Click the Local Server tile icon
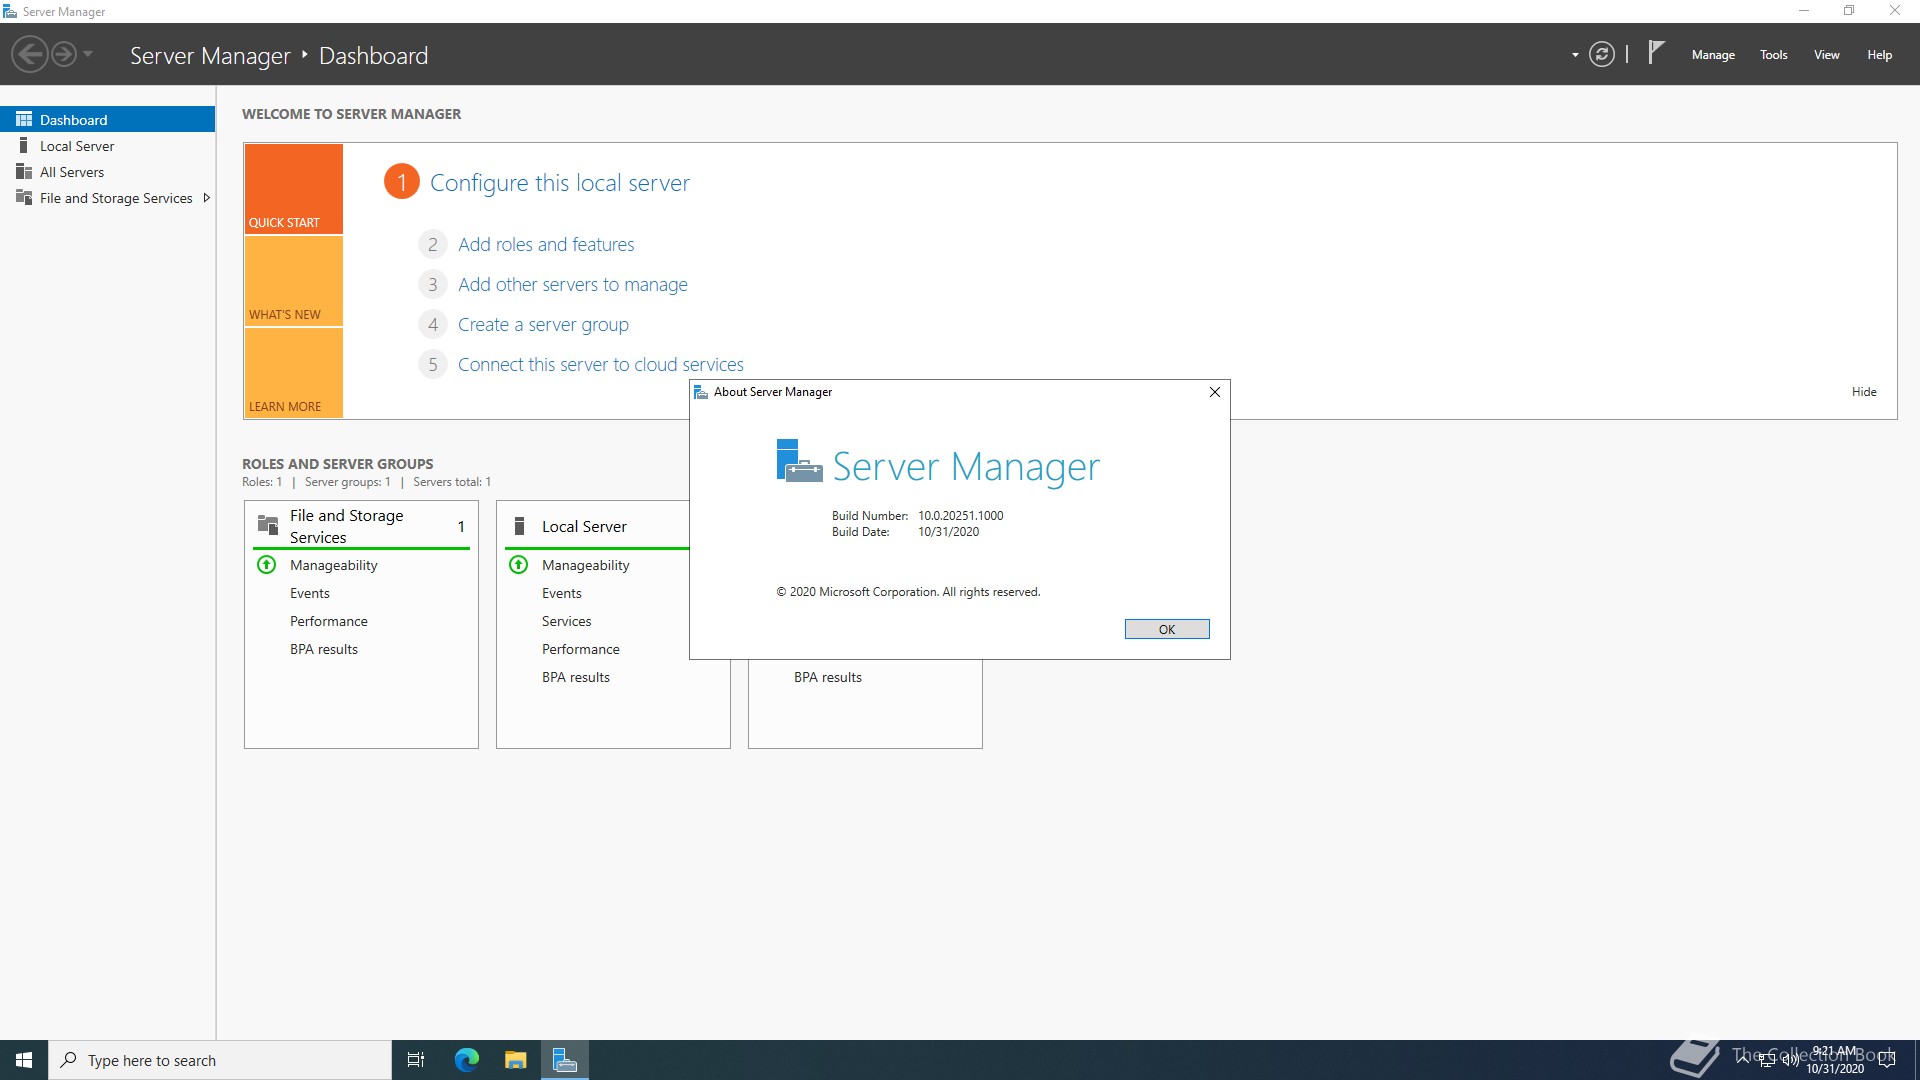Viewport: 1920px width, 1080px height. pos(519,526)
